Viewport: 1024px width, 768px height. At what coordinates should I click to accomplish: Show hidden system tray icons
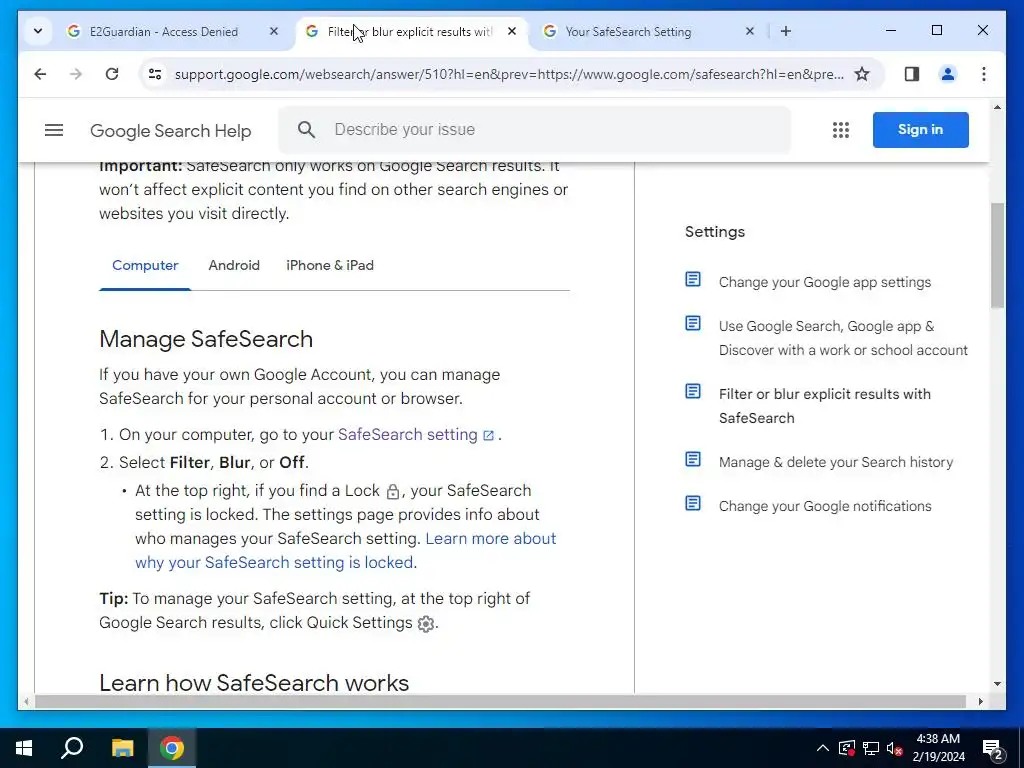(823, 748)
